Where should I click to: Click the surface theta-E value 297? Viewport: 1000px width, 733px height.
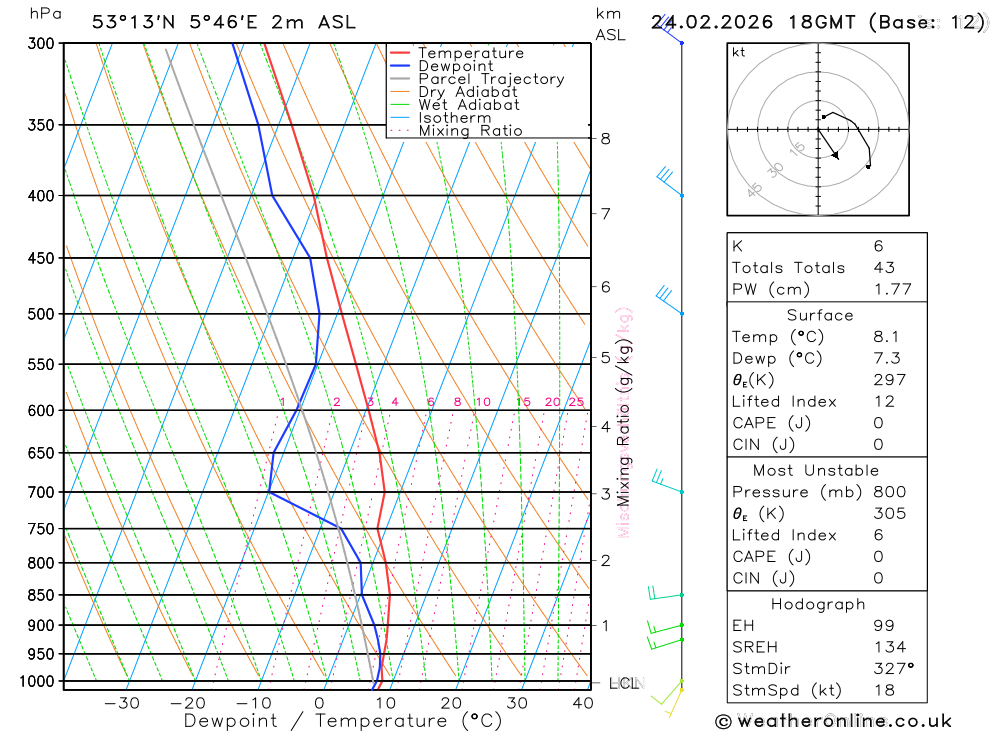(x=889, y=380)
